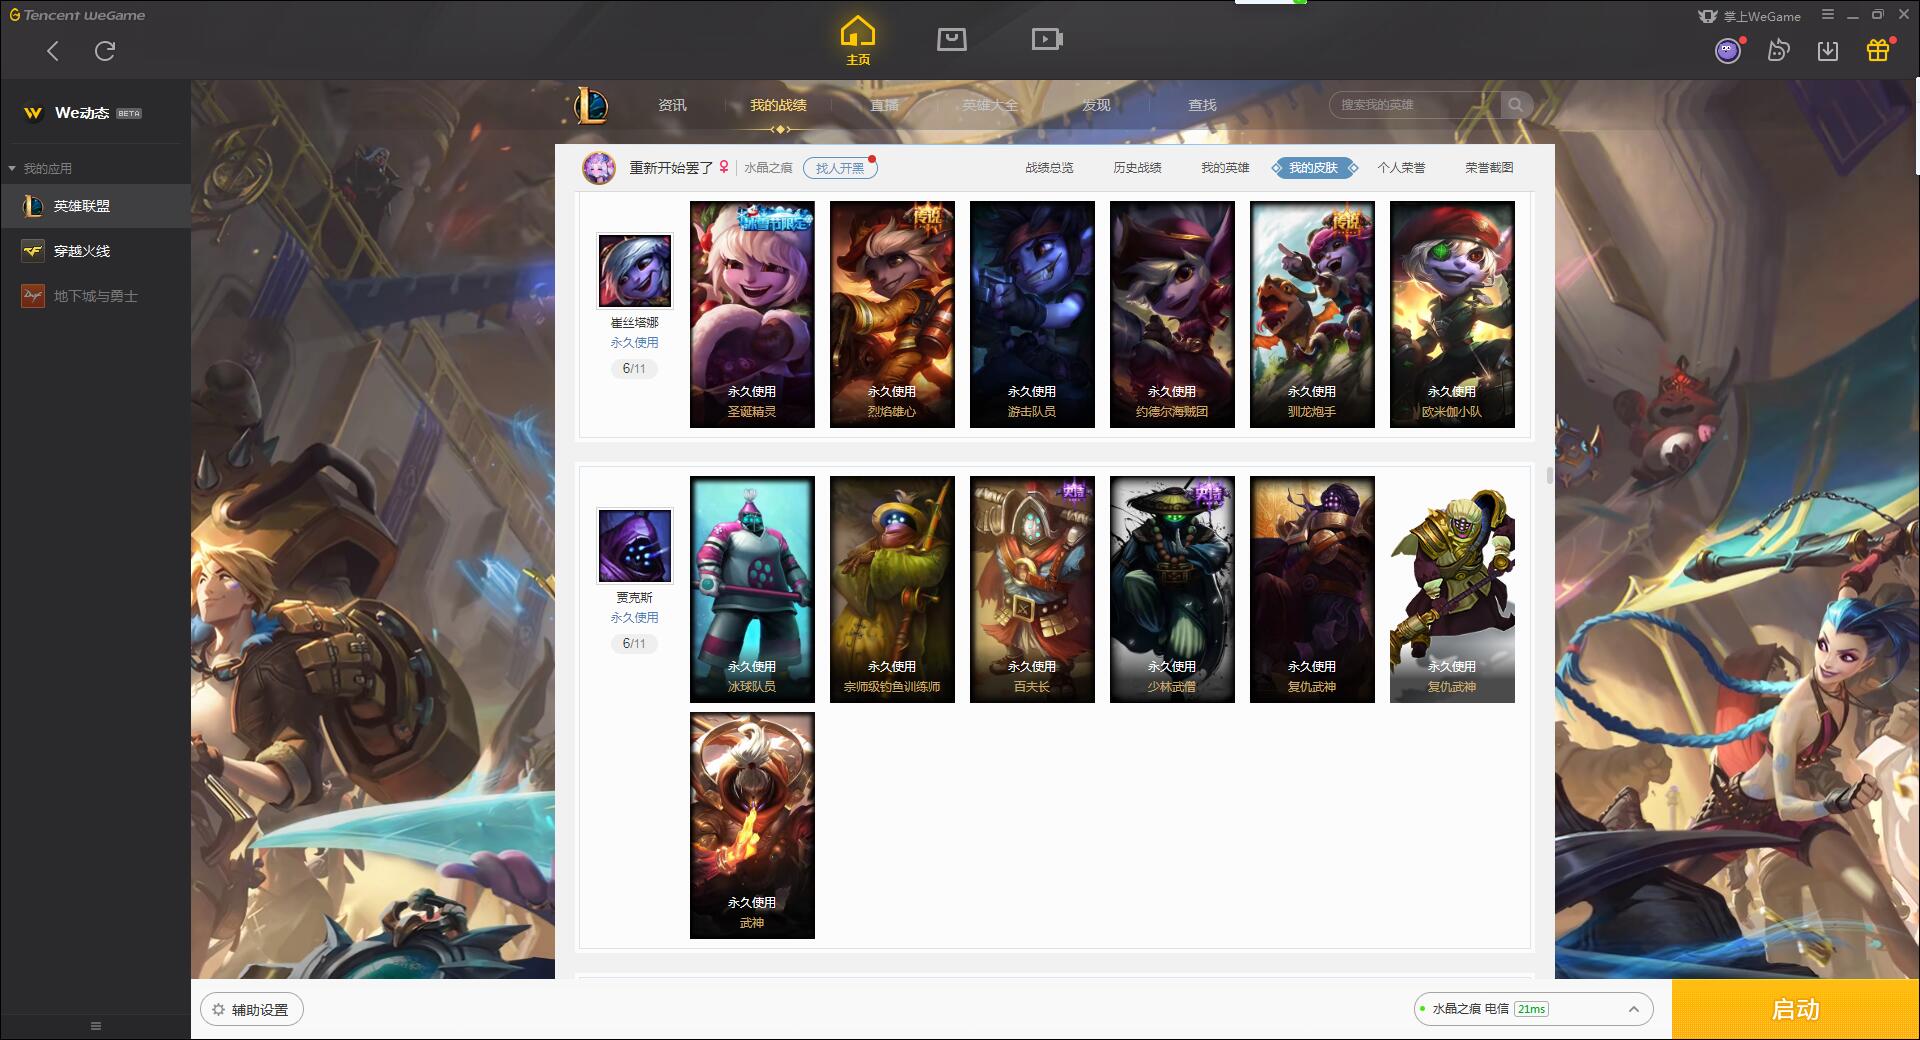
Task: Open the 宗师级钓鱼训练师 skin card
Action: point(892,589)
